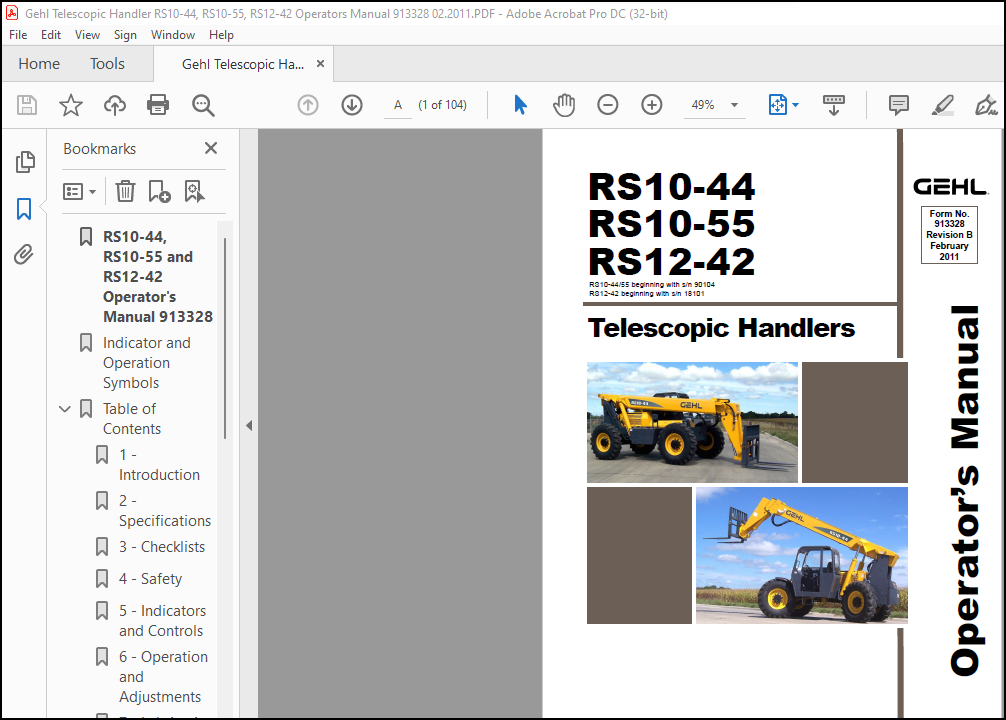Screen dimensions: 1006x720
Task: Open 5 - Indicators and Controls bookmark
Action: (162, 621)
